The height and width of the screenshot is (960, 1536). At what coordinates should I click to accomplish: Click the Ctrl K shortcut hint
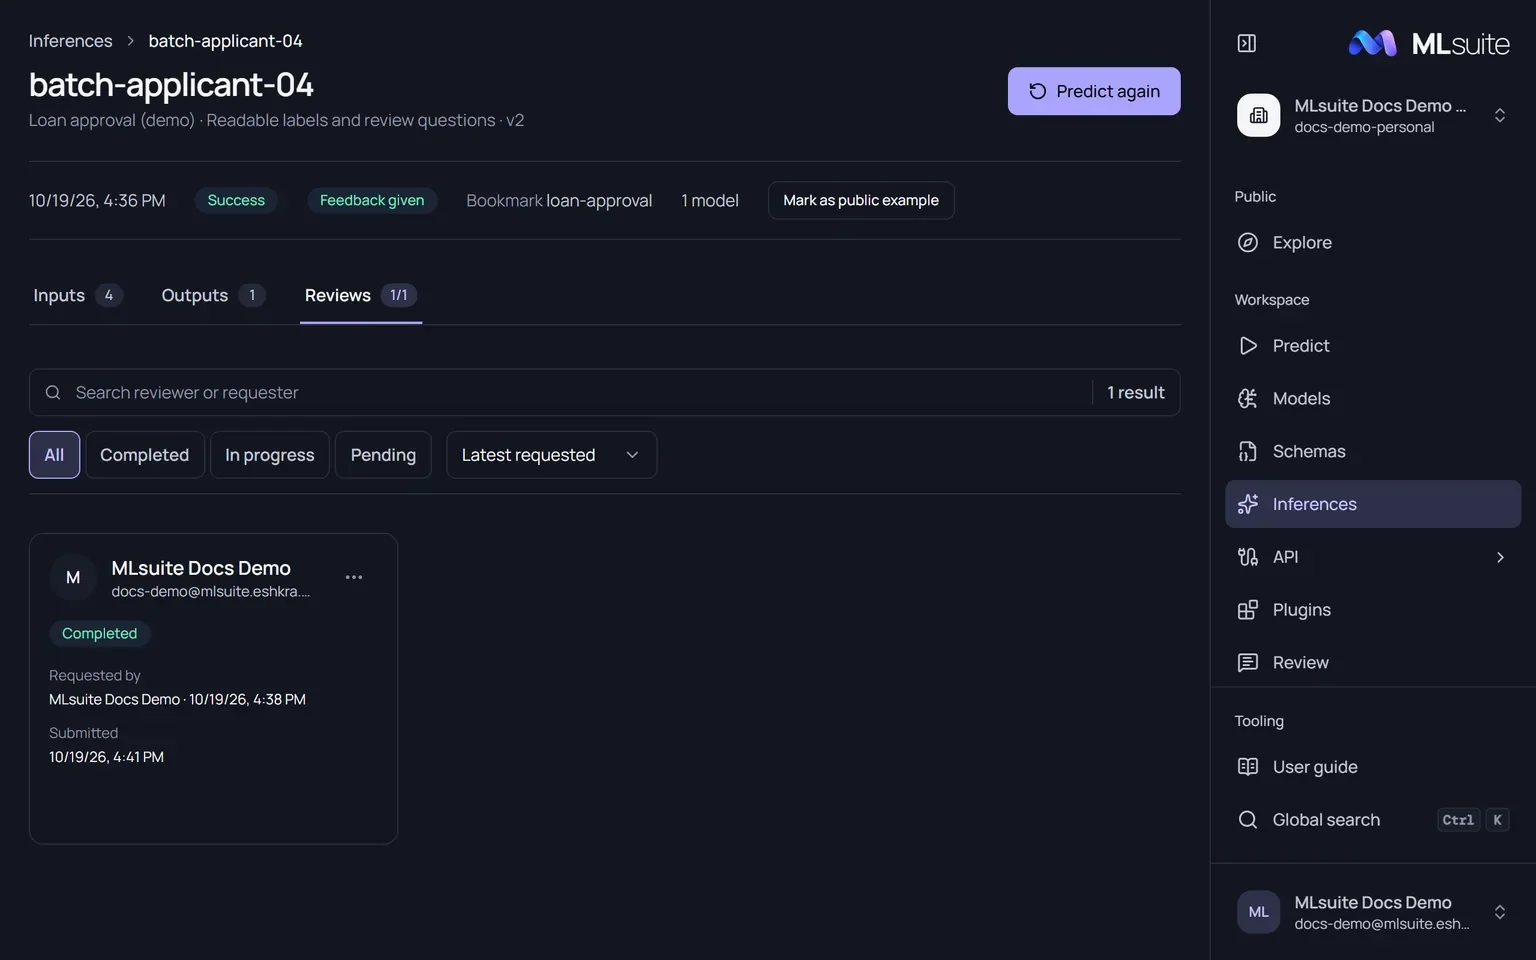point(1473,820)
